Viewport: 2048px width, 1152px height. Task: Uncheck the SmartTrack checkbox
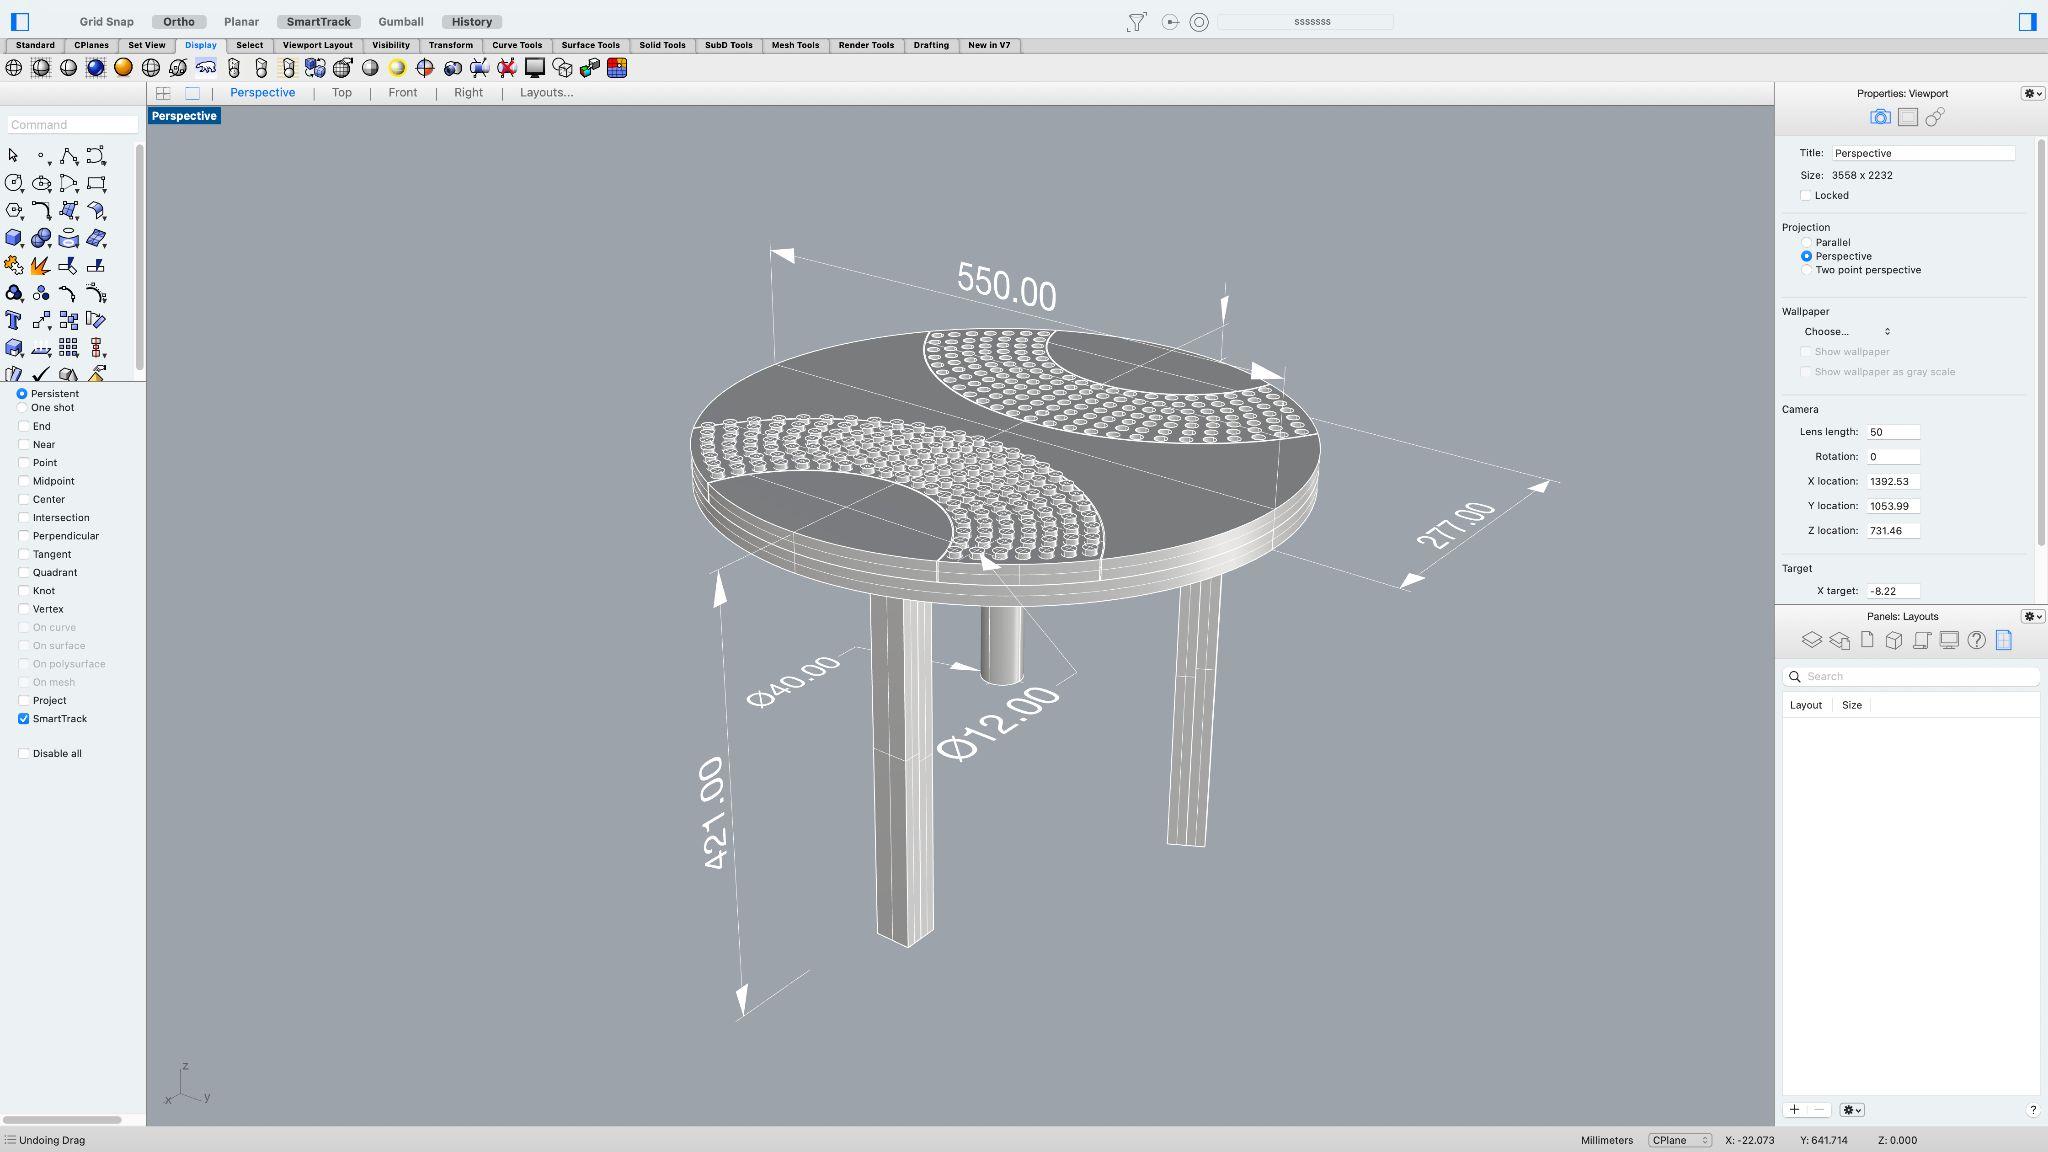[x=24, y=719]
